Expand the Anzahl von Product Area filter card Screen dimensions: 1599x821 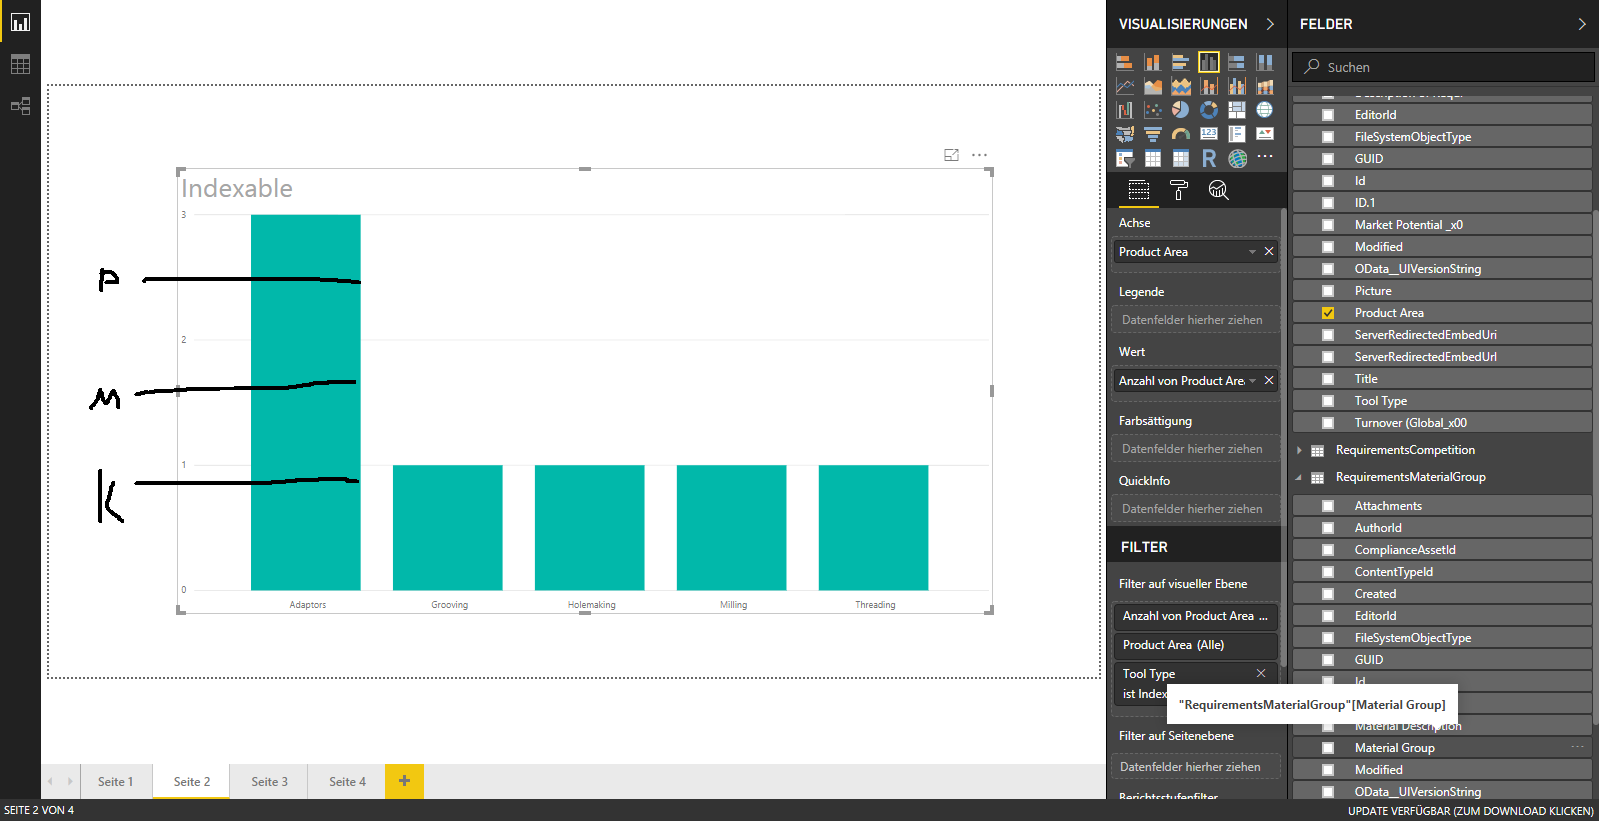coord(1196,616)
